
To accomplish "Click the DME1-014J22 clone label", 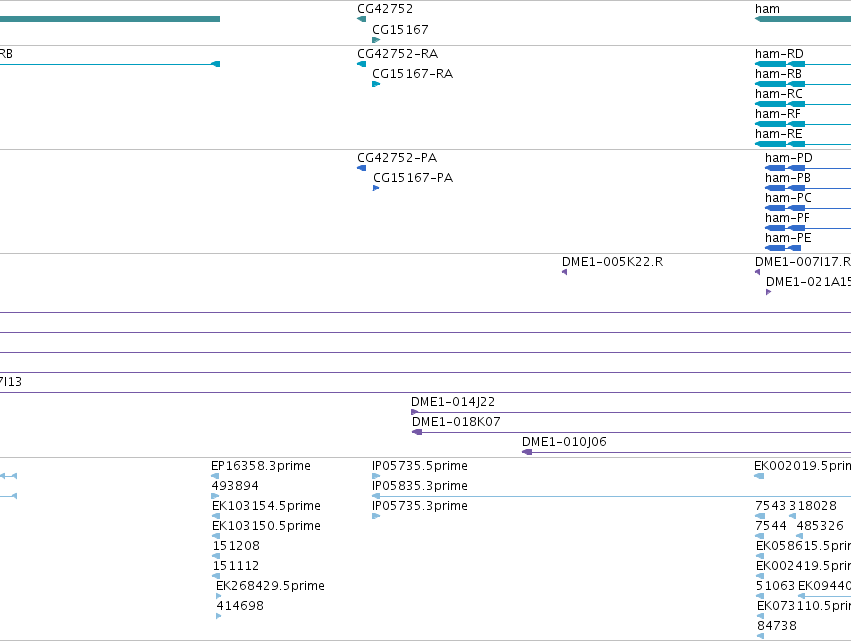I will [453, 402].
